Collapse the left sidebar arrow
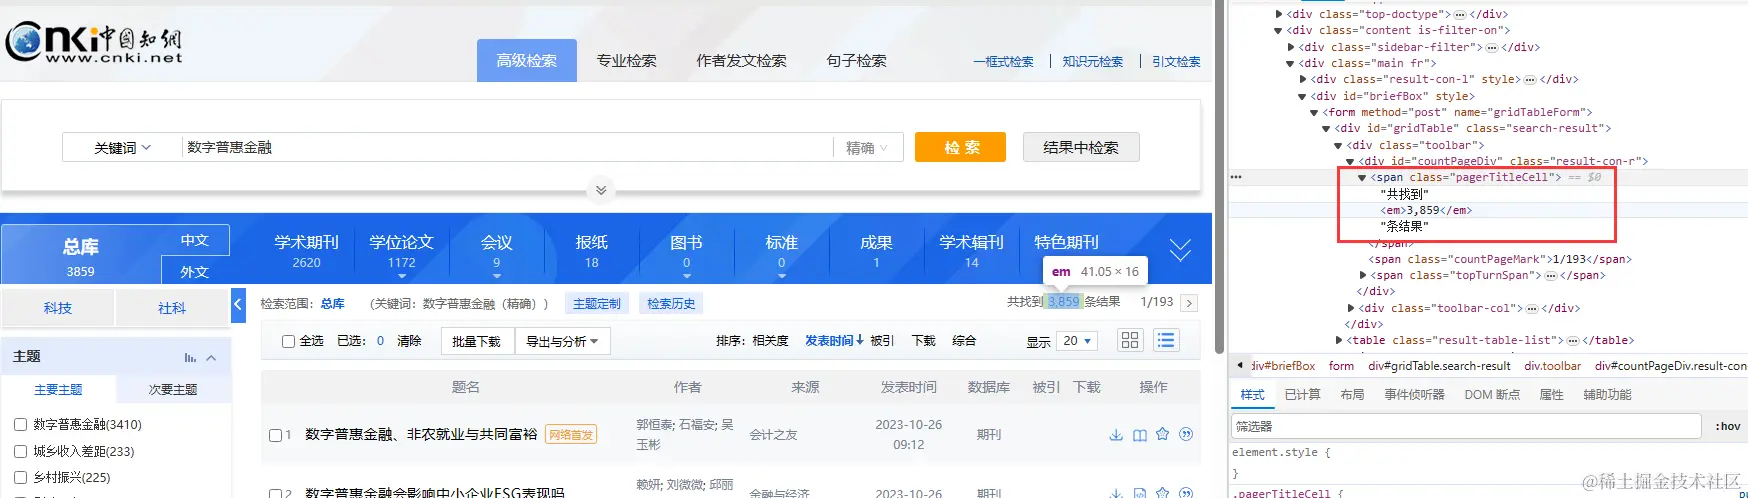The width and height of the screenshot is (1748, 498). pyautogui.click(x=238, y=304)
